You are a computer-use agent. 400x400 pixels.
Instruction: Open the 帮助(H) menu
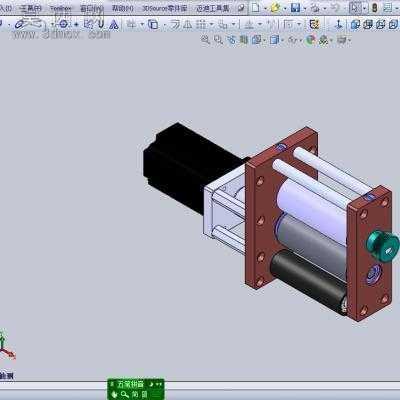click(x=122, y=8)
